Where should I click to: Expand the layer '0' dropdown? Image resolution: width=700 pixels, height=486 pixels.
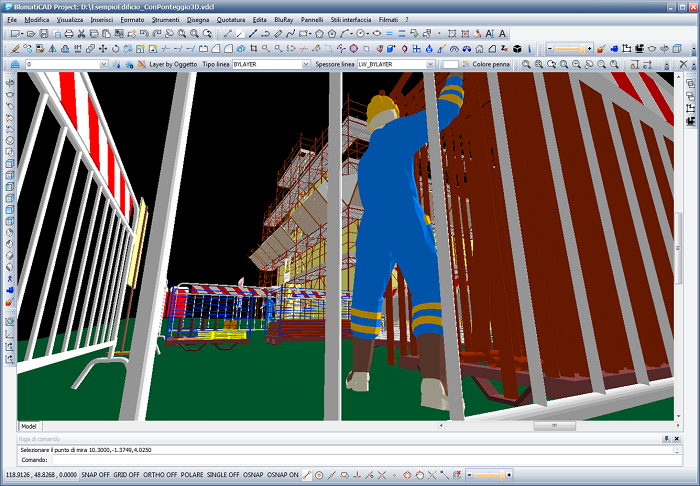pyautogui.click(x=104, y=64)
